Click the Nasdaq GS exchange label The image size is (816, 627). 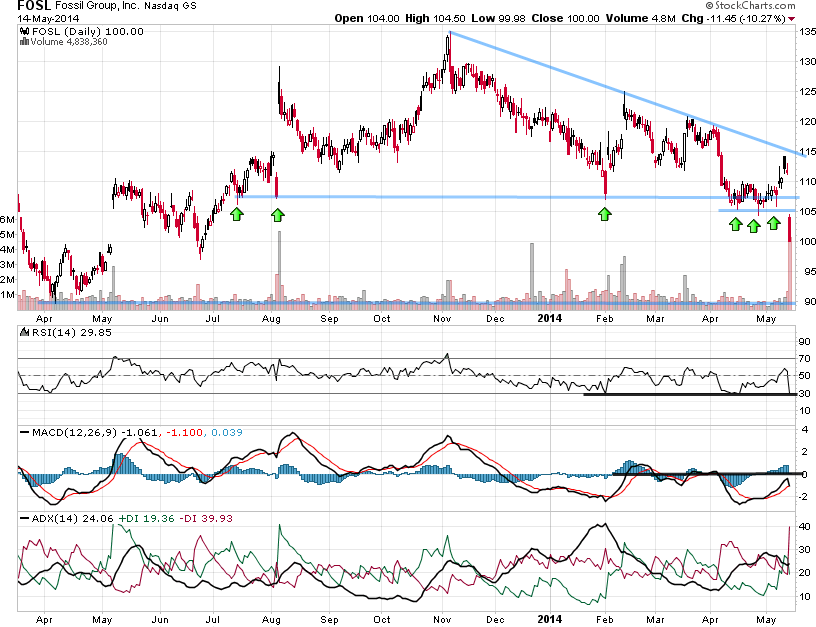click(171, 6)
